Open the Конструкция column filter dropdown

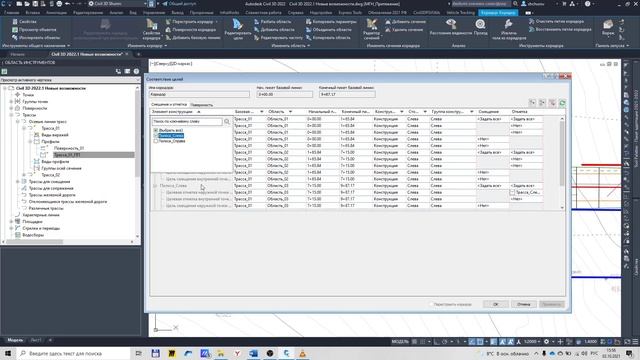point(402,112)
